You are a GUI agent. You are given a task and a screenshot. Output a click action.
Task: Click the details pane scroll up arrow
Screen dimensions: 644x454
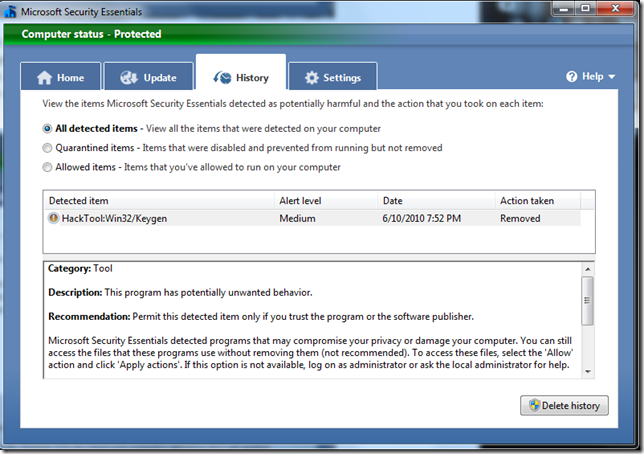[588, 269]
